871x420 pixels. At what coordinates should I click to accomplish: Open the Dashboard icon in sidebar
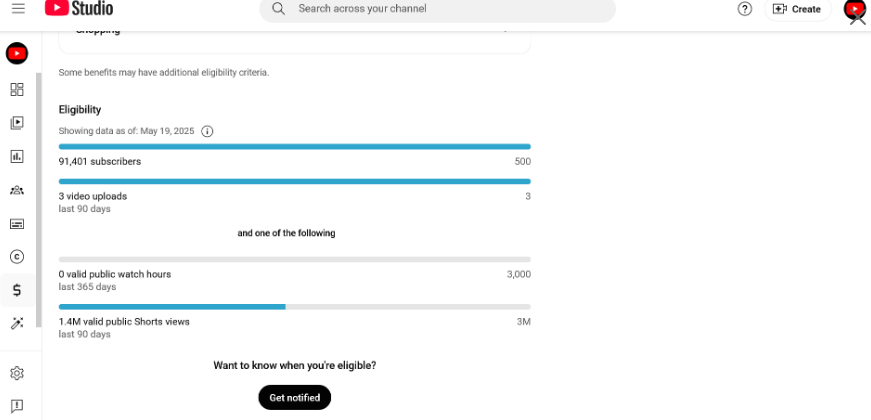[x=17, y=89]
